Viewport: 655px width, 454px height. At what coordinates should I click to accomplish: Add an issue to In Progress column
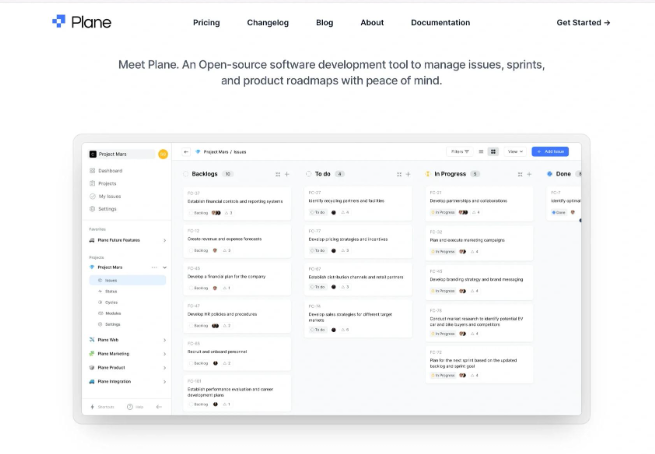pos(529,174)
